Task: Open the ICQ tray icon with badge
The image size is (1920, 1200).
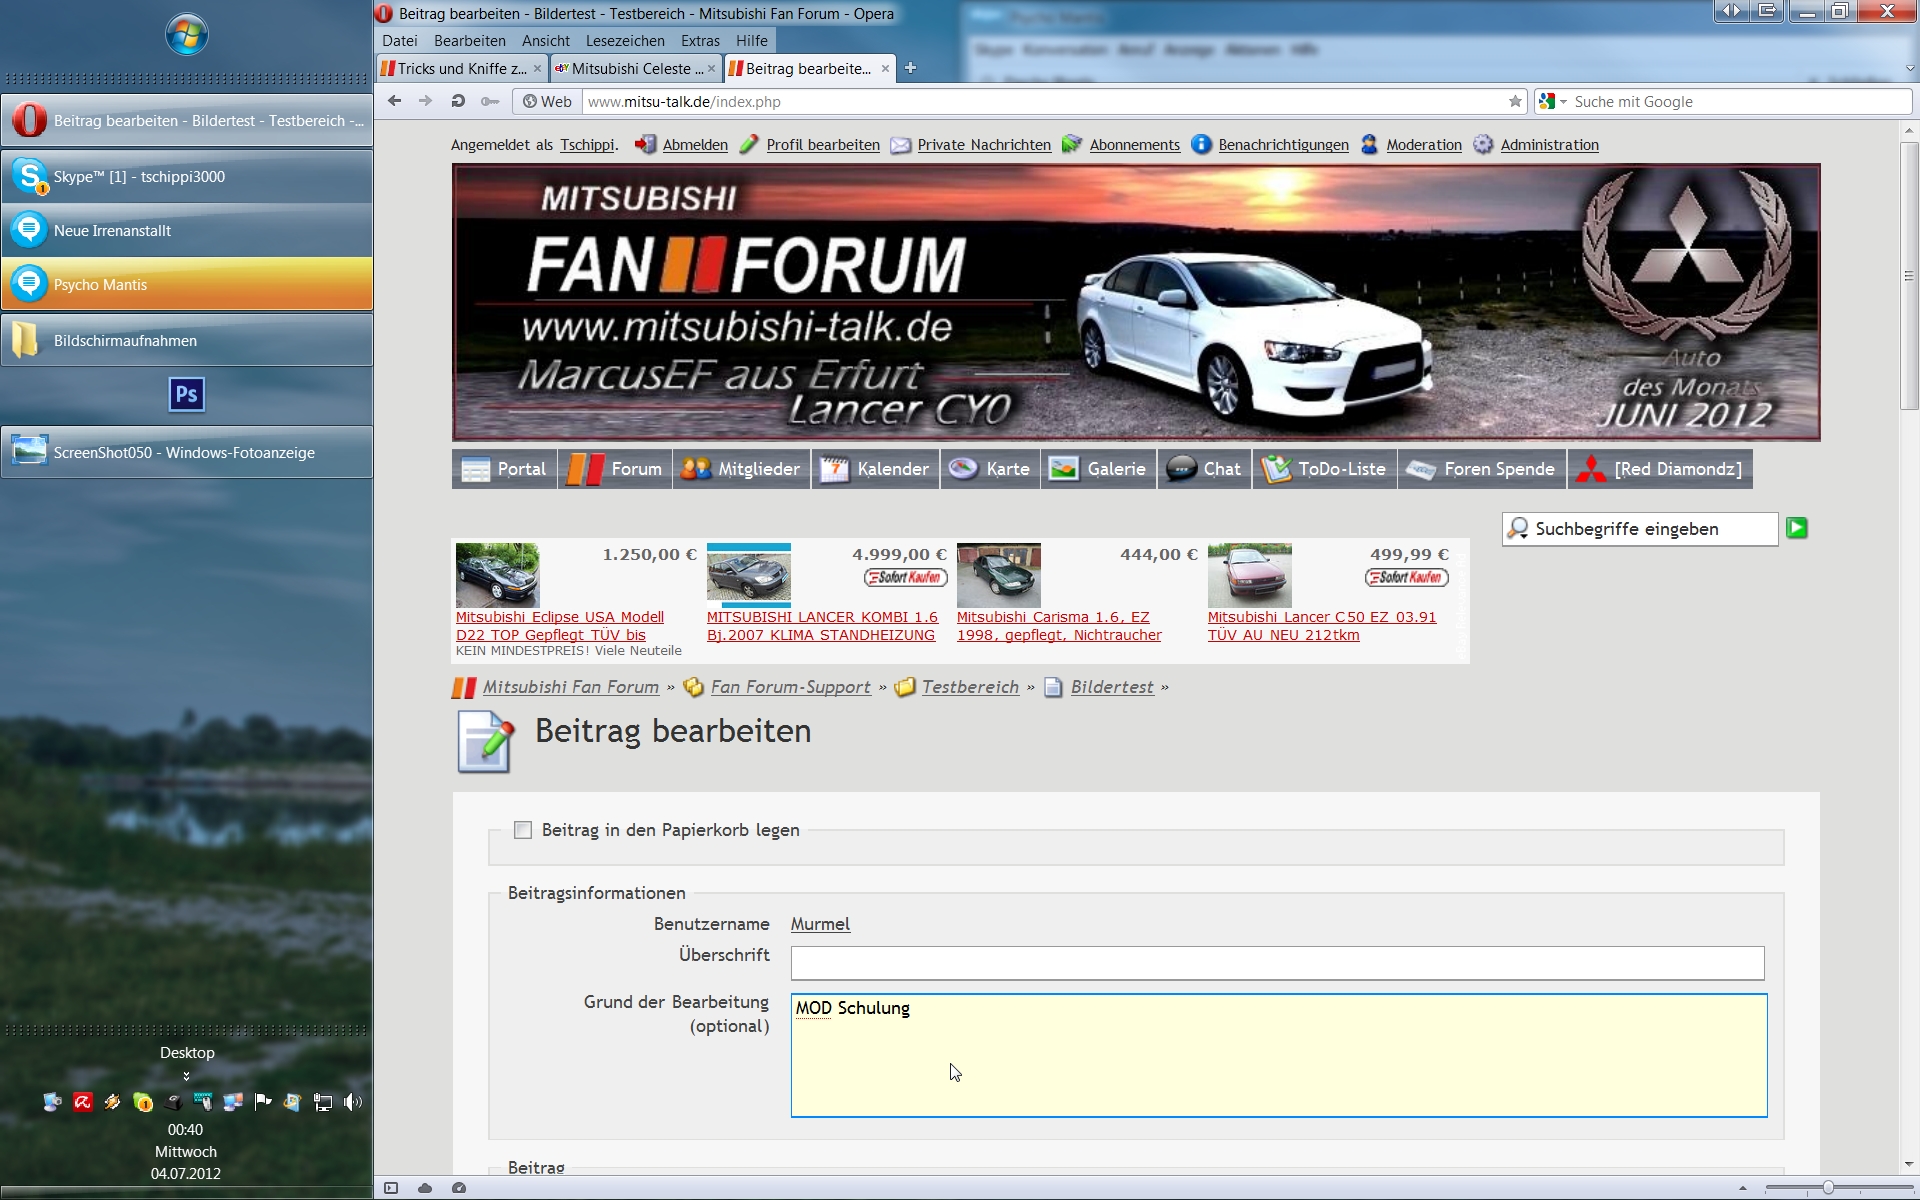Action: point(143,1102)
